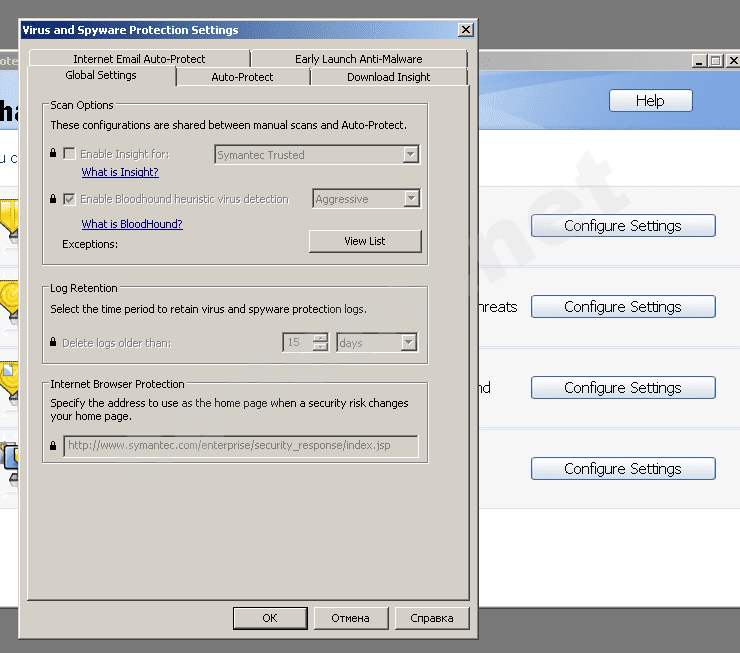Close the Virus and Spyware Protection Settings dialog
Viewport: 740px width, 653px height.
(466, 30)
